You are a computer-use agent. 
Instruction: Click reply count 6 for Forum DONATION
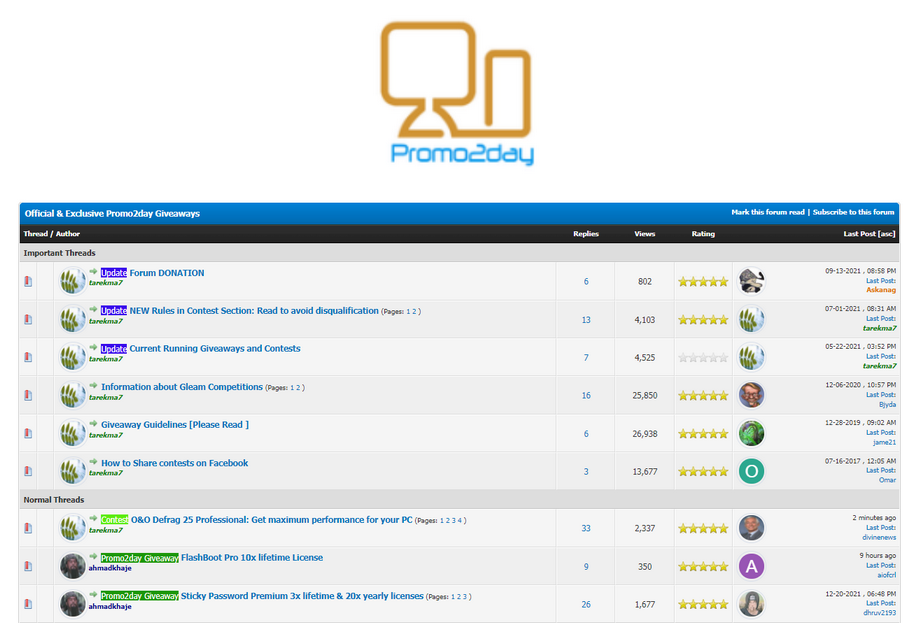point(586,282)
